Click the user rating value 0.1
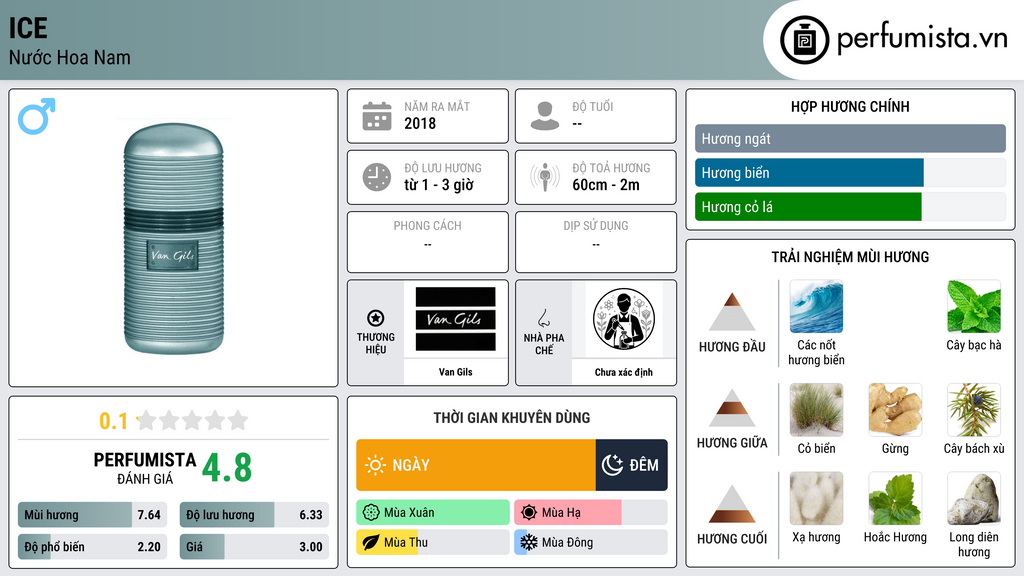Image resolution: width=1024 pixels, height=576 pixels. point(114,421)
